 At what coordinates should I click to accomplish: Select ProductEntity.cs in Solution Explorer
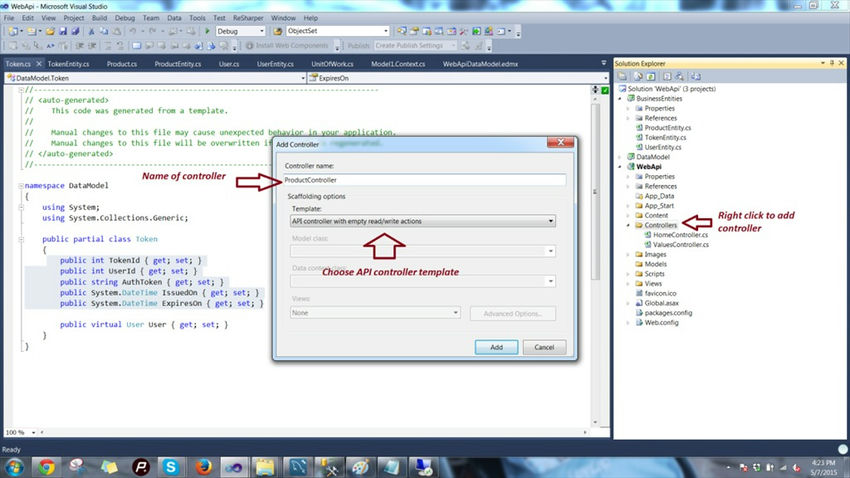tap(667, 128)
